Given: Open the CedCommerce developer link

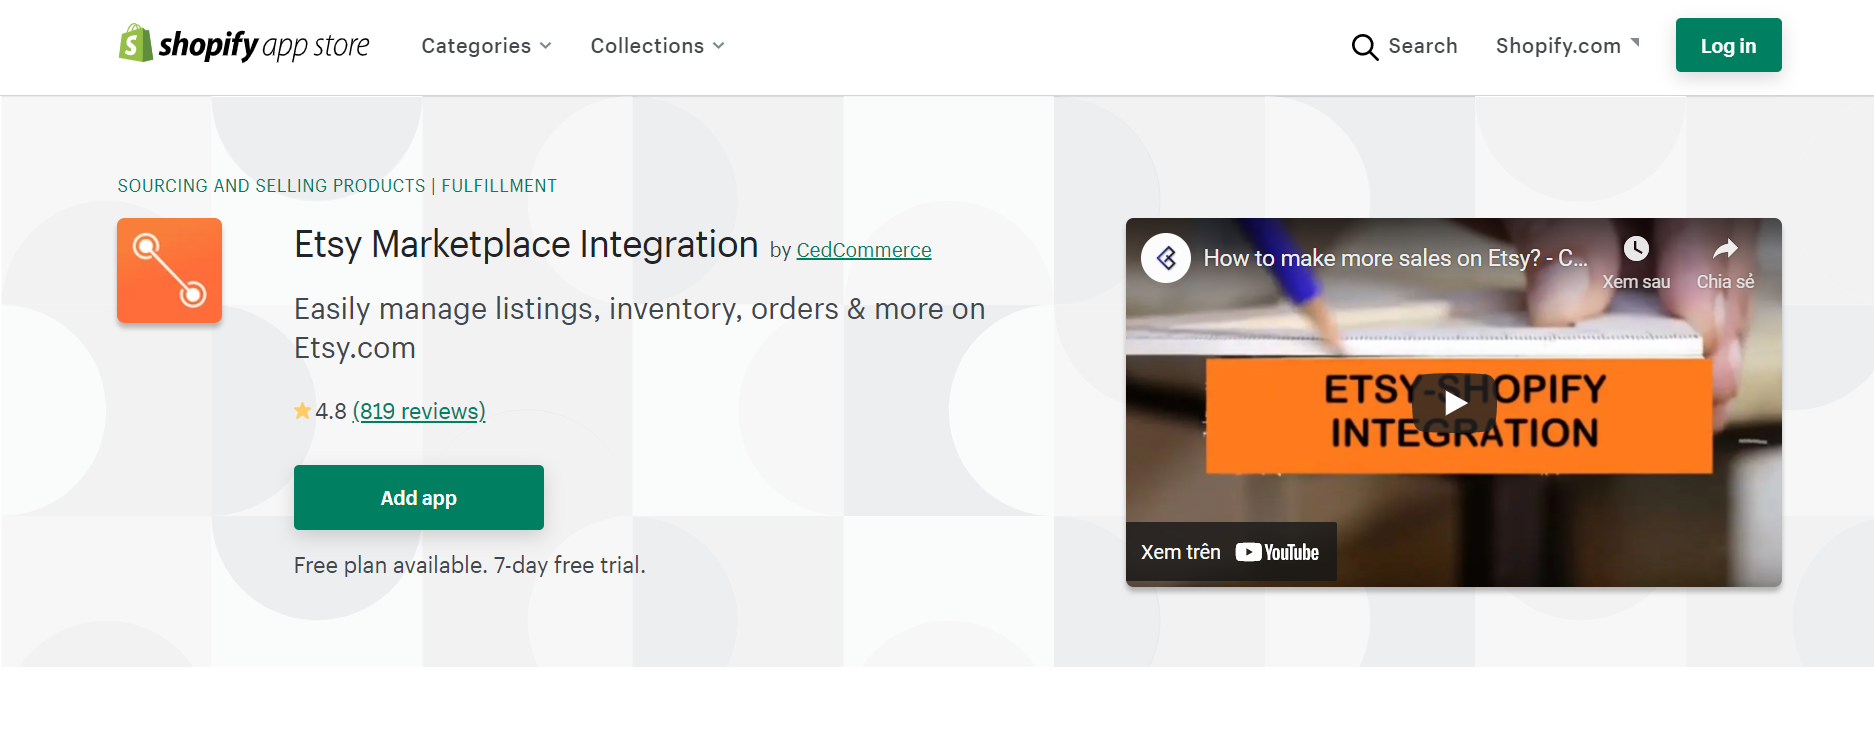Looking at the screenshot, I should (864, 250).
